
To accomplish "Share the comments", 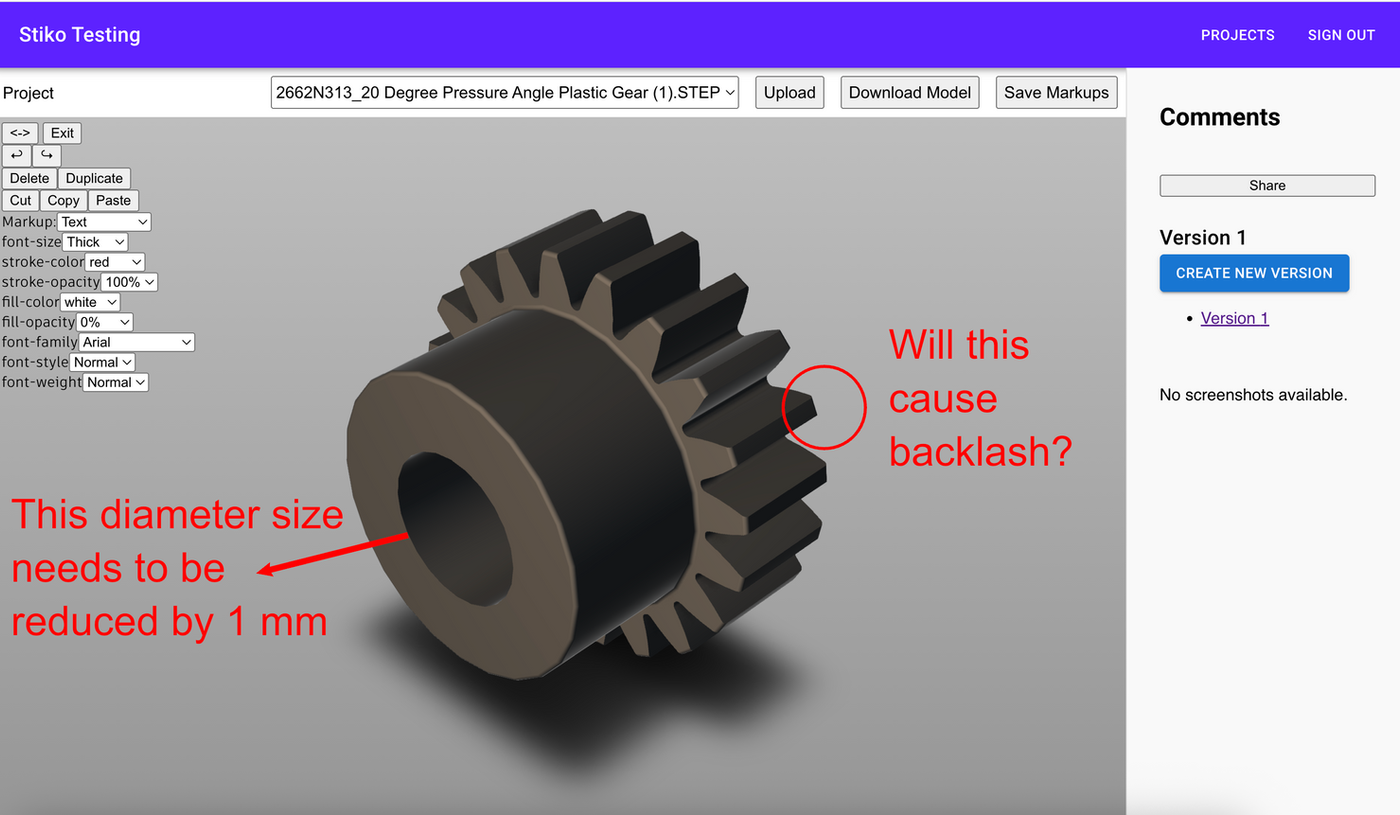I will [1267, 185].
